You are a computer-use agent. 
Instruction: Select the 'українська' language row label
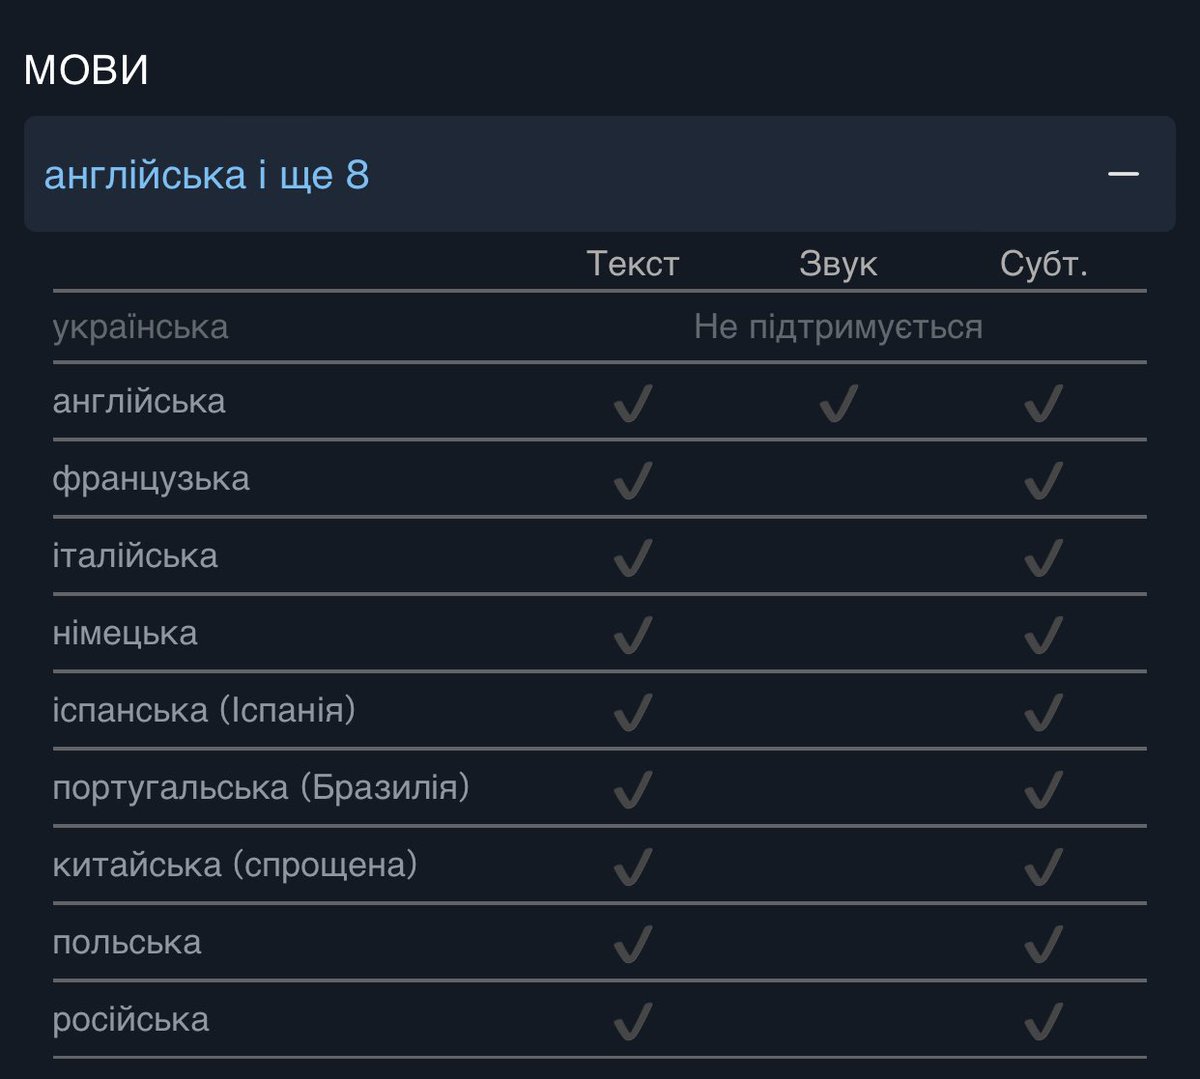140,327
